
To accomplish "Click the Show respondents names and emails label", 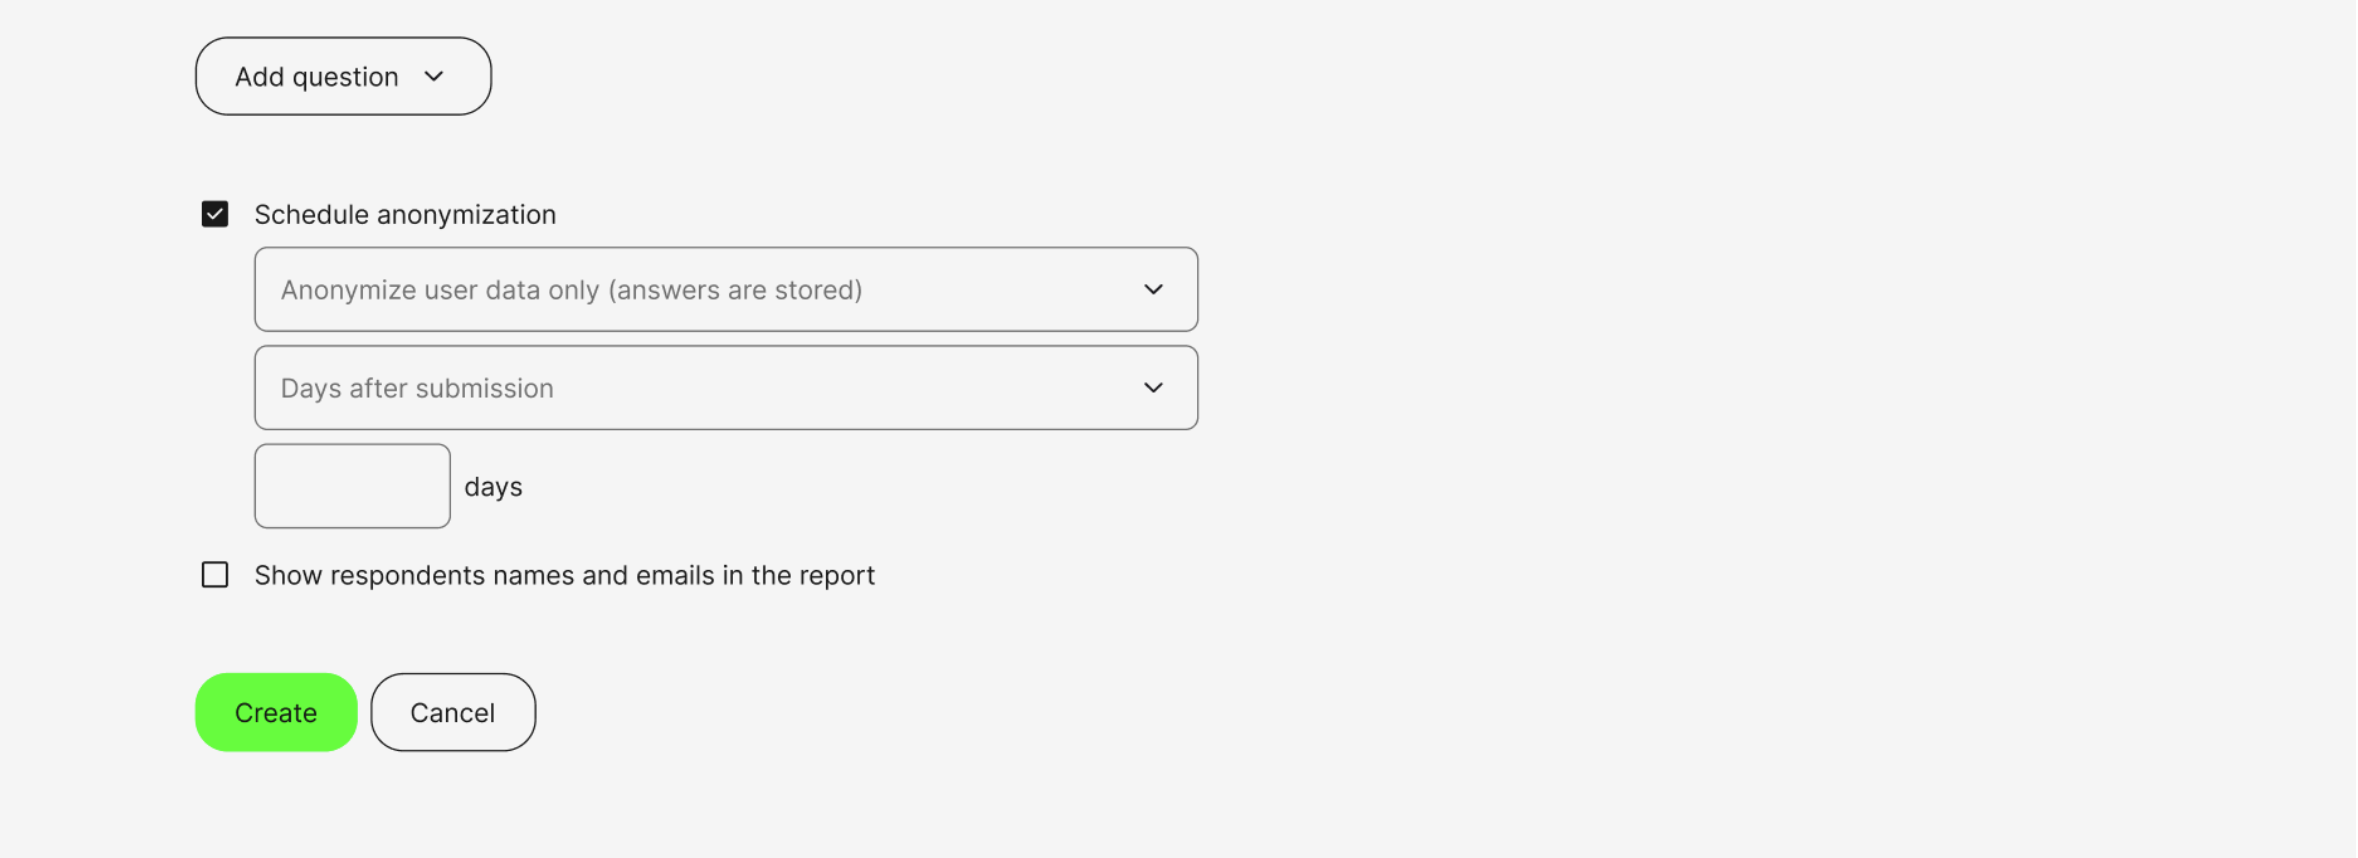I will [564, 576].
